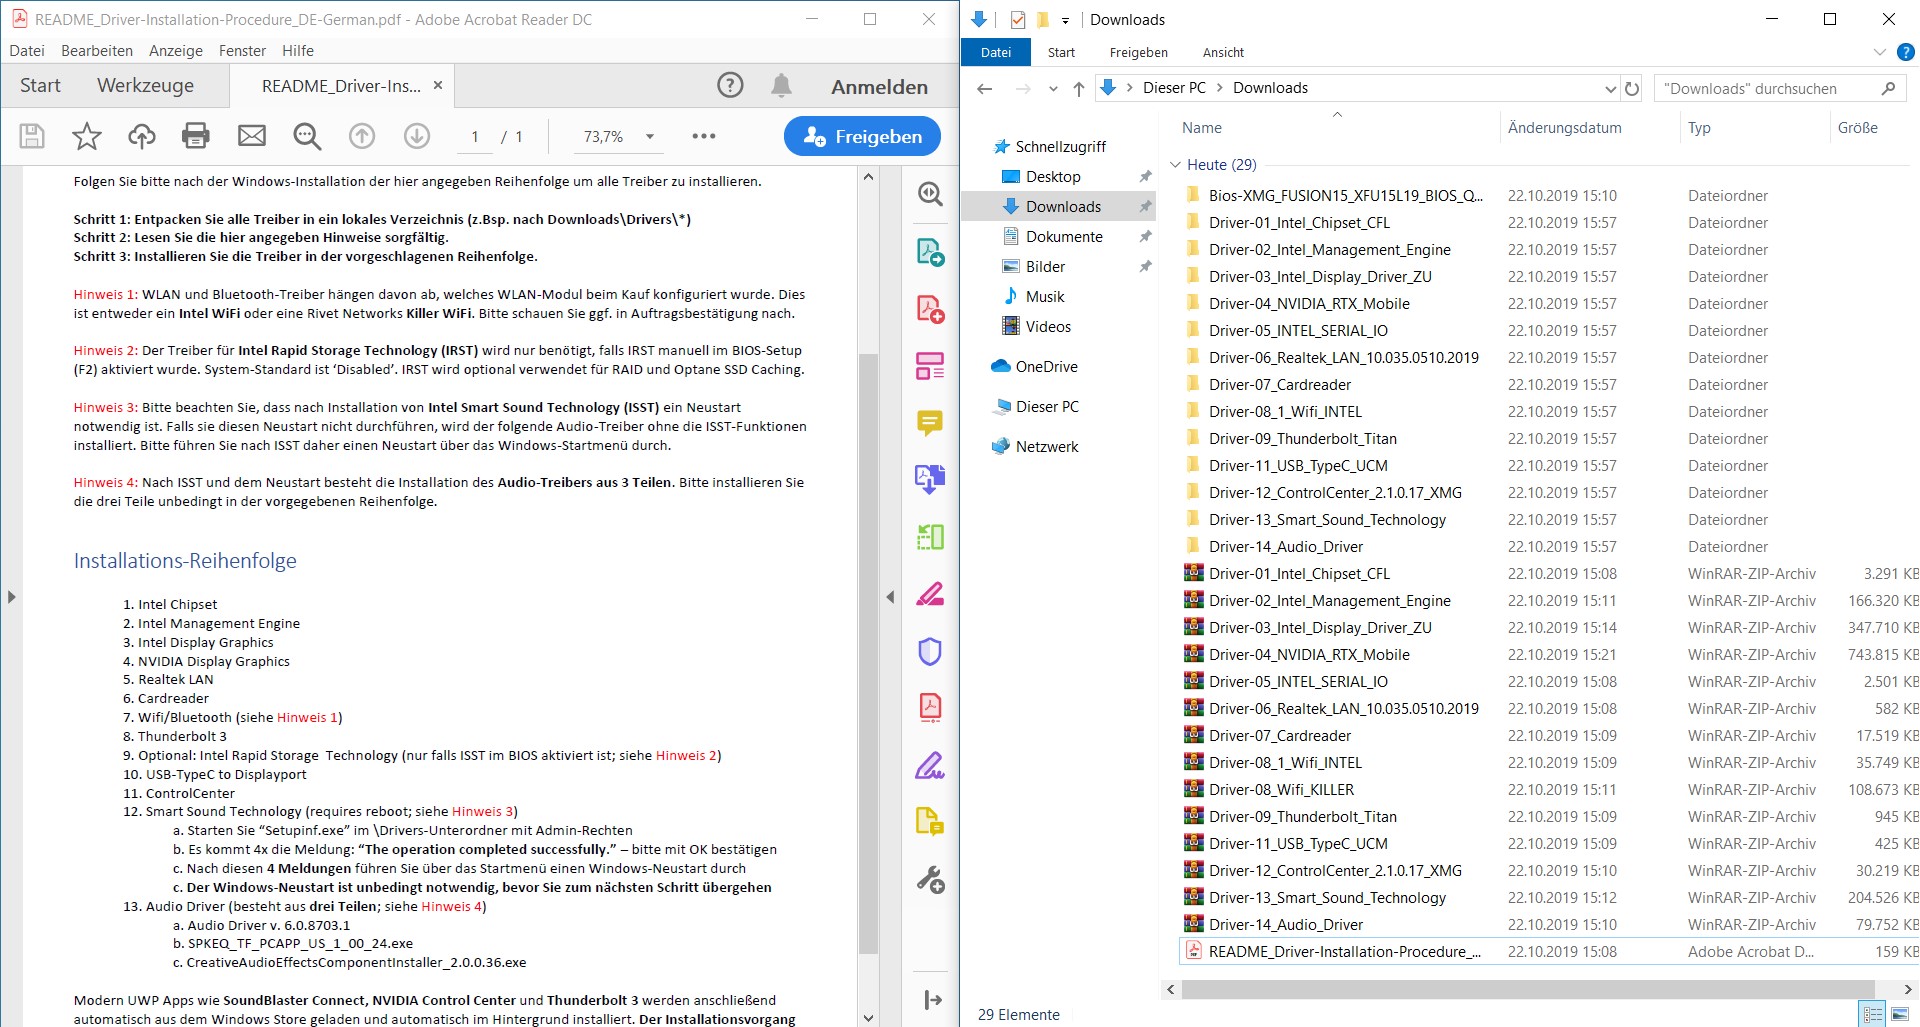The image size is (1920, 1027).
Task: Open the Datei menu in Acrobat
Action: [27, 50]
